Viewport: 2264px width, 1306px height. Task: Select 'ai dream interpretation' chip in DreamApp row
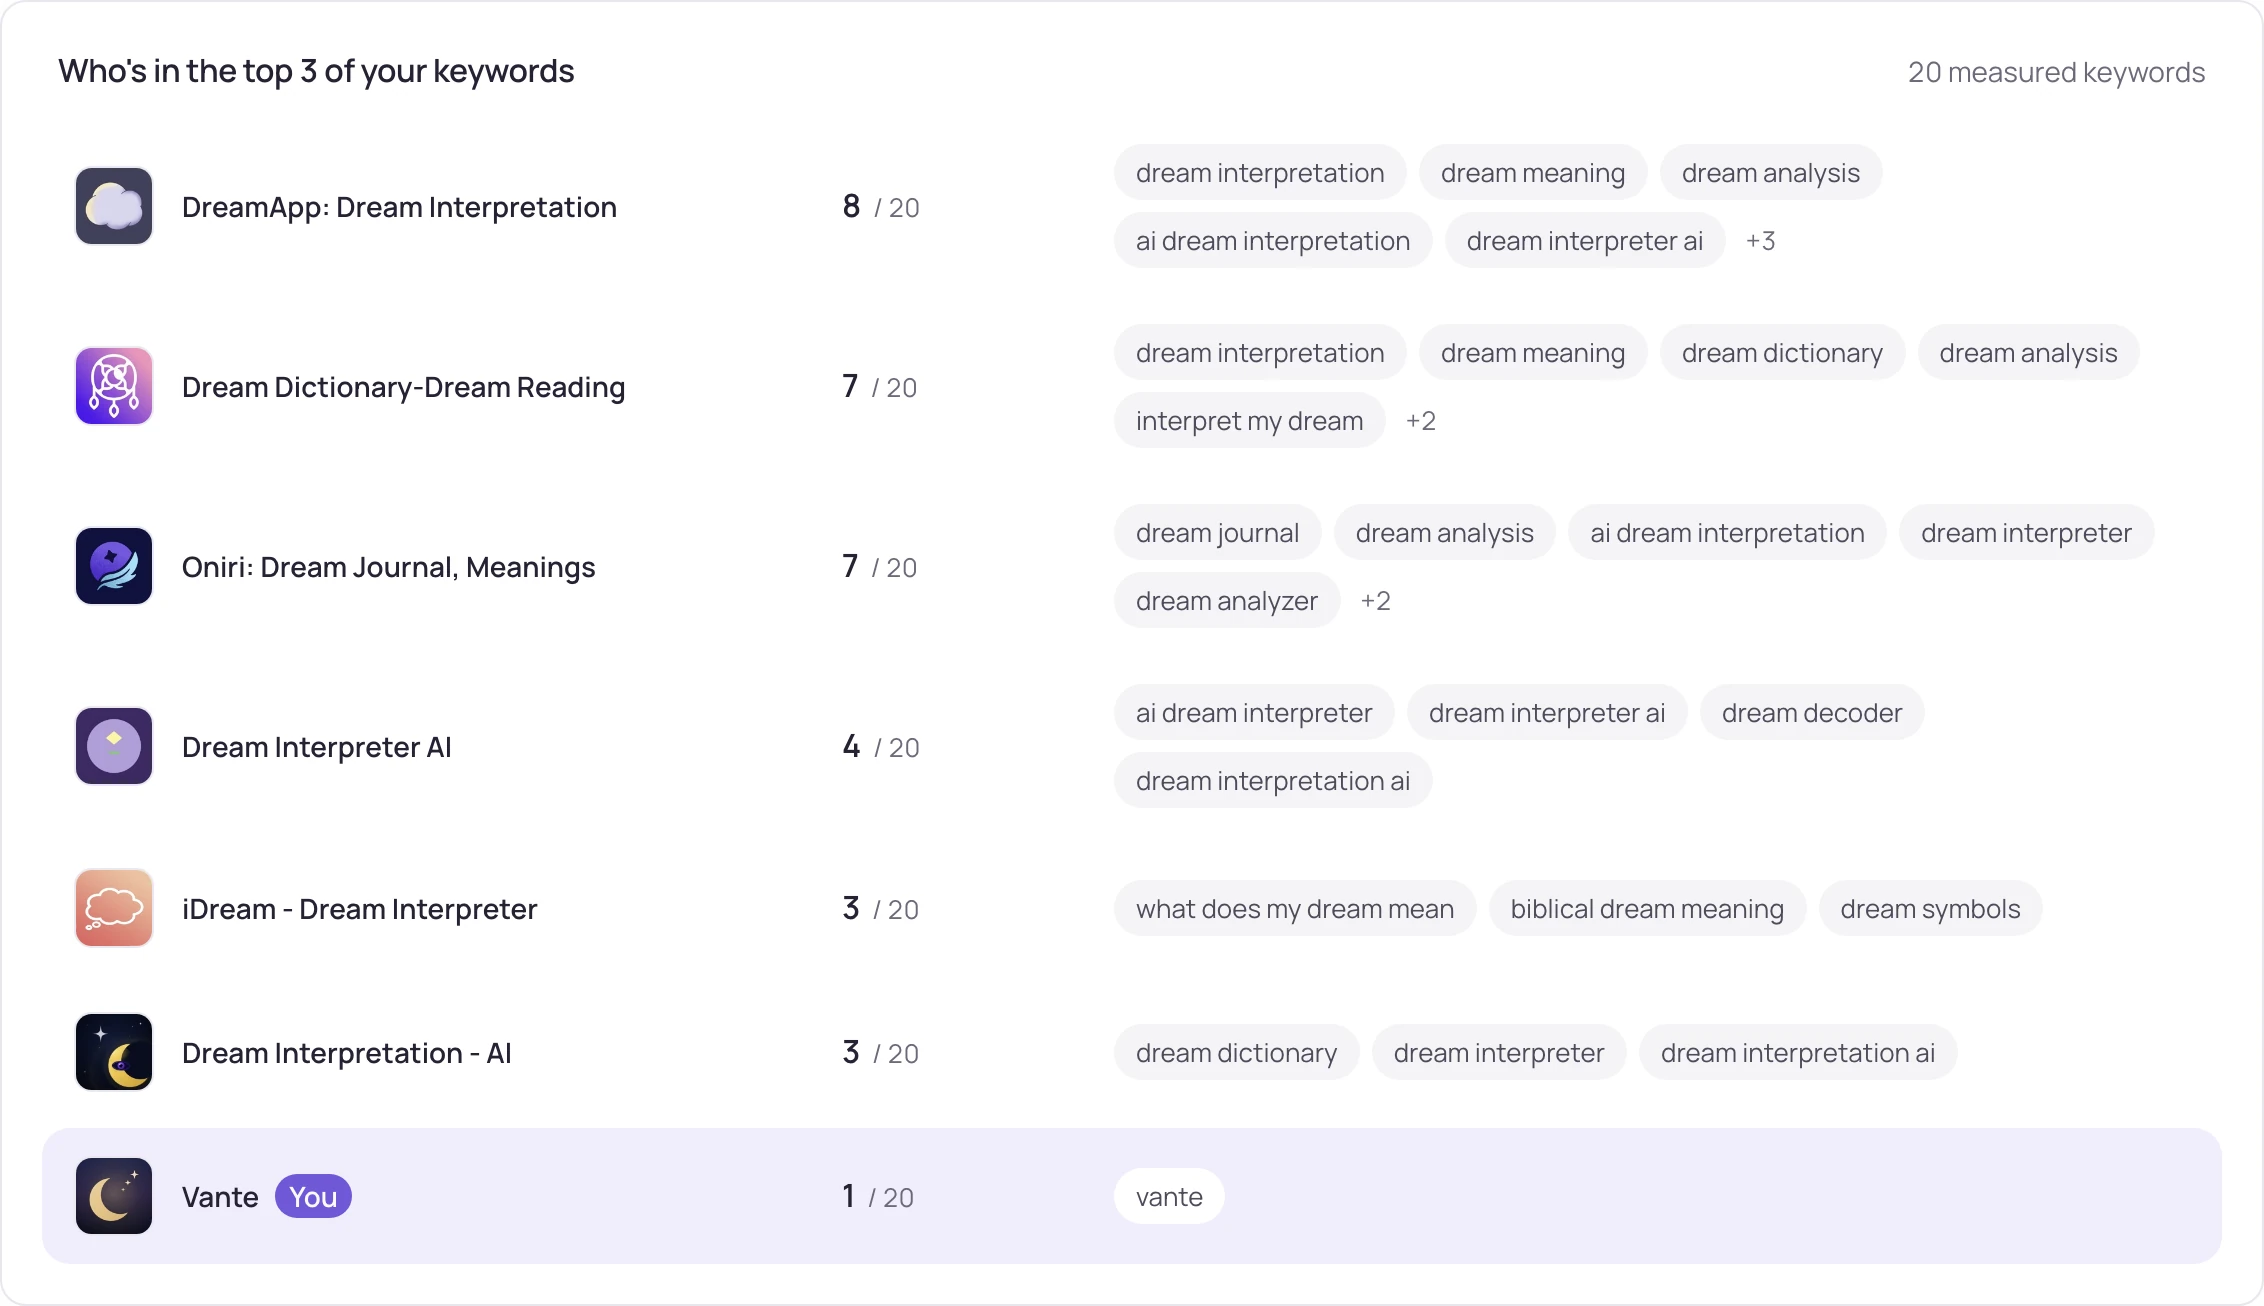(1273, 240)
